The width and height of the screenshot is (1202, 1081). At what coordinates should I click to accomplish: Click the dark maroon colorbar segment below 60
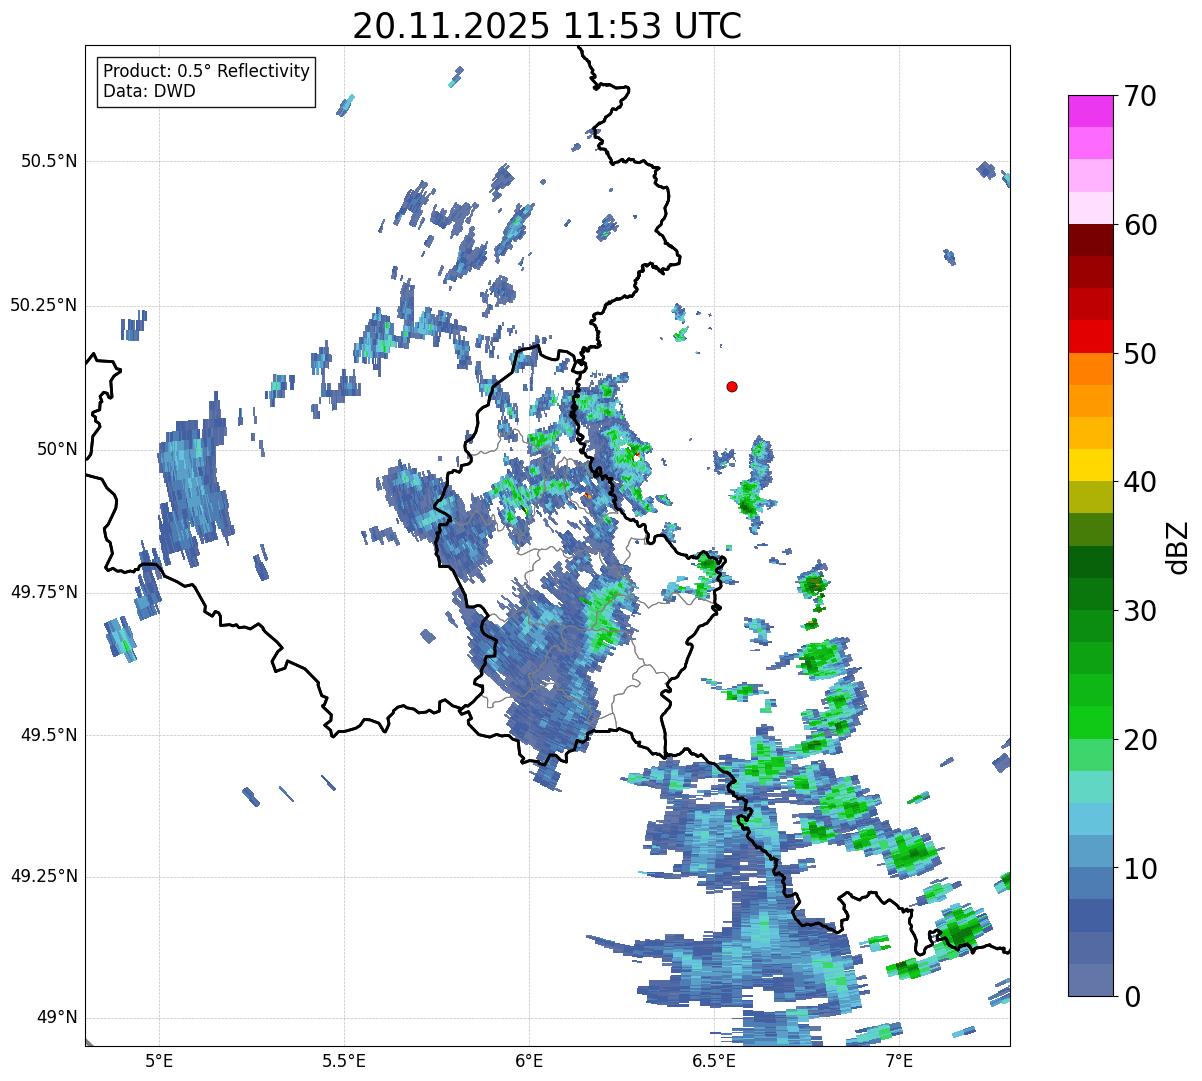pos(1090,240)
